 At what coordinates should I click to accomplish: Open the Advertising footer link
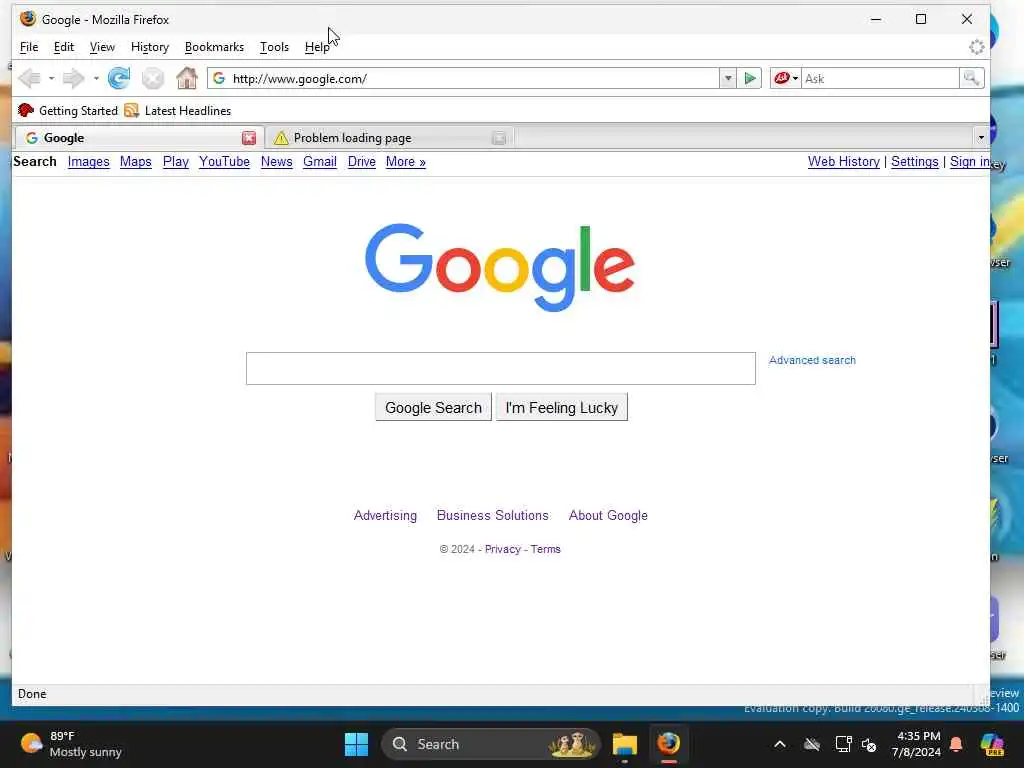[x=385, y=516]
